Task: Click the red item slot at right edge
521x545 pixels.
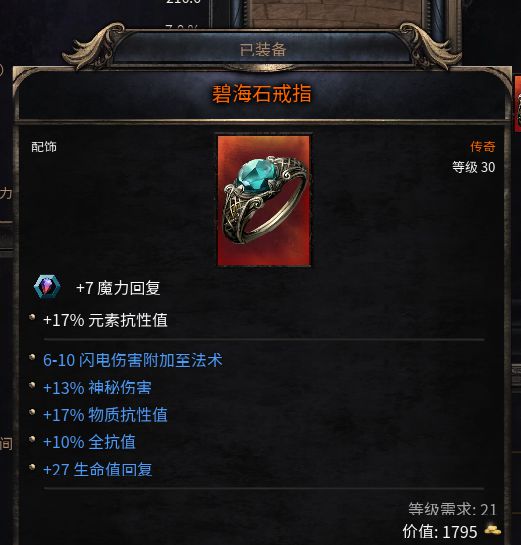Action: [x=518, y=104]
